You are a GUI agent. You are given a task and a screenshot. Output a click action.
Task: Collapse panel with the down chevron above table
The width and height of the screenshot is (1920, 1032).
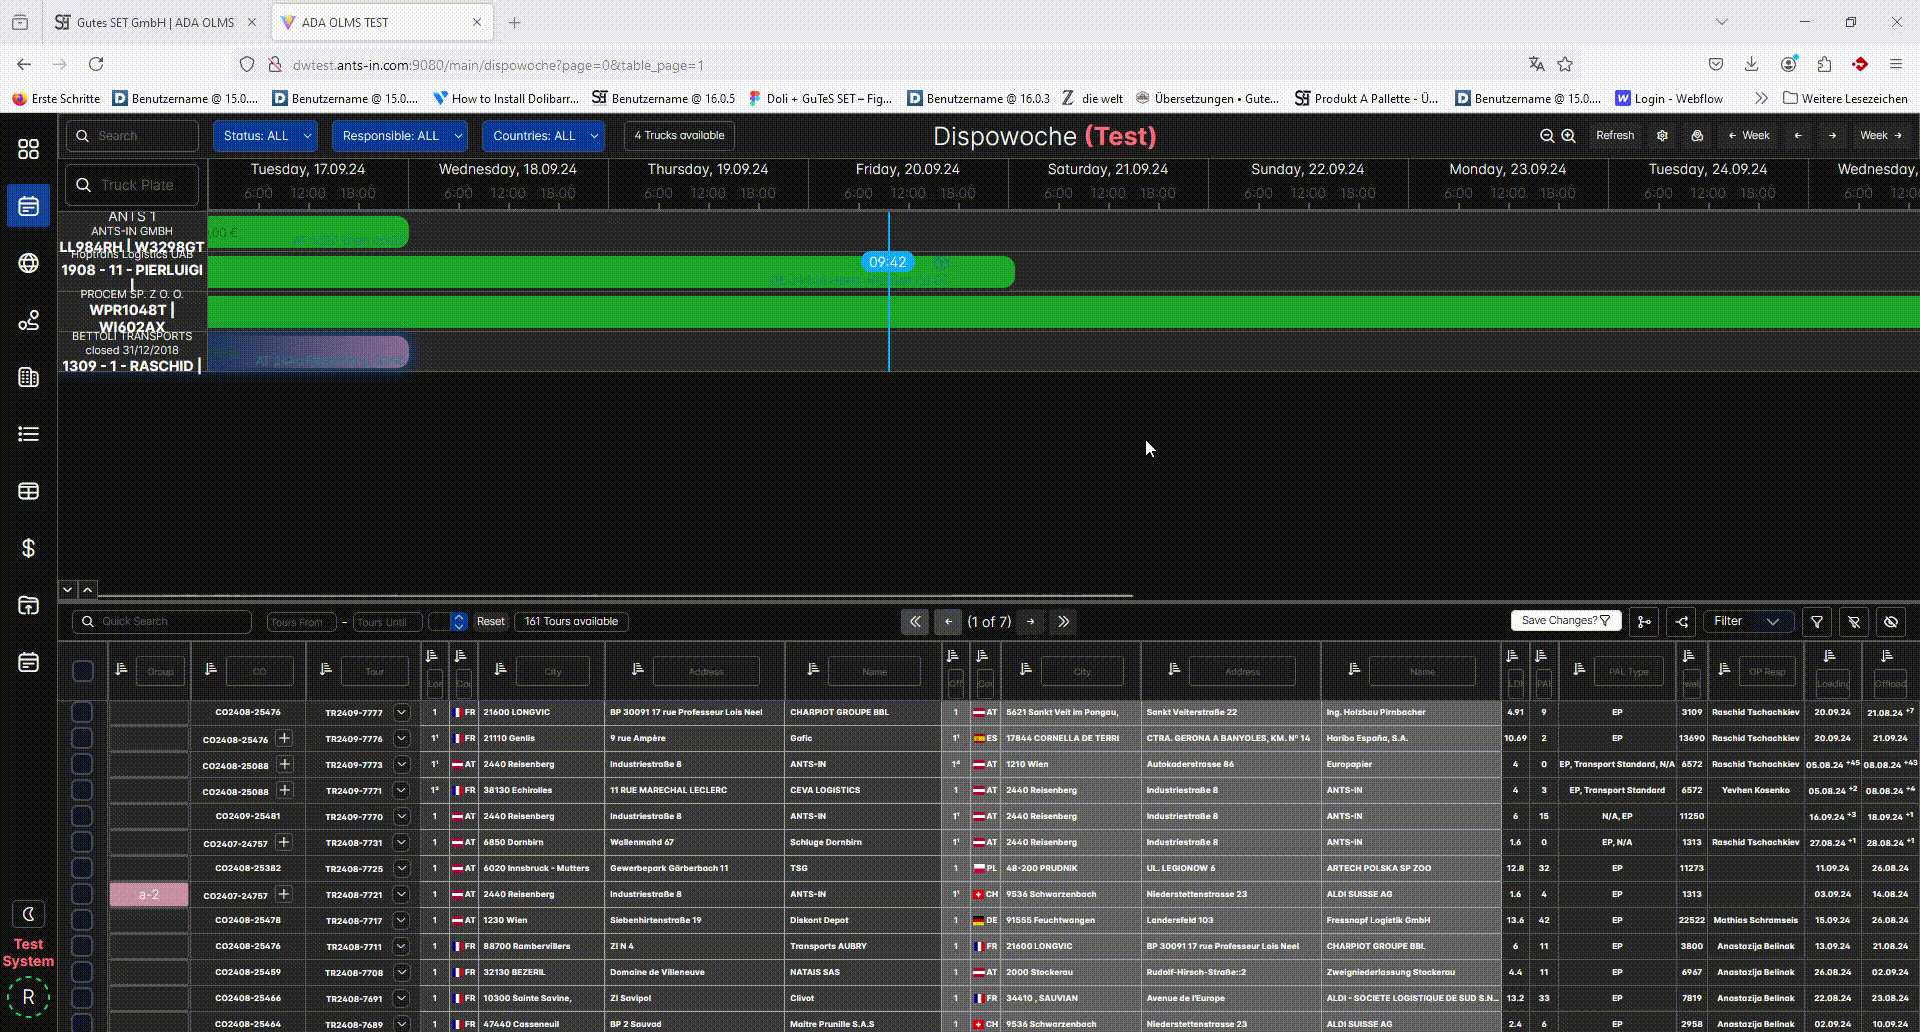click(67, 590)
